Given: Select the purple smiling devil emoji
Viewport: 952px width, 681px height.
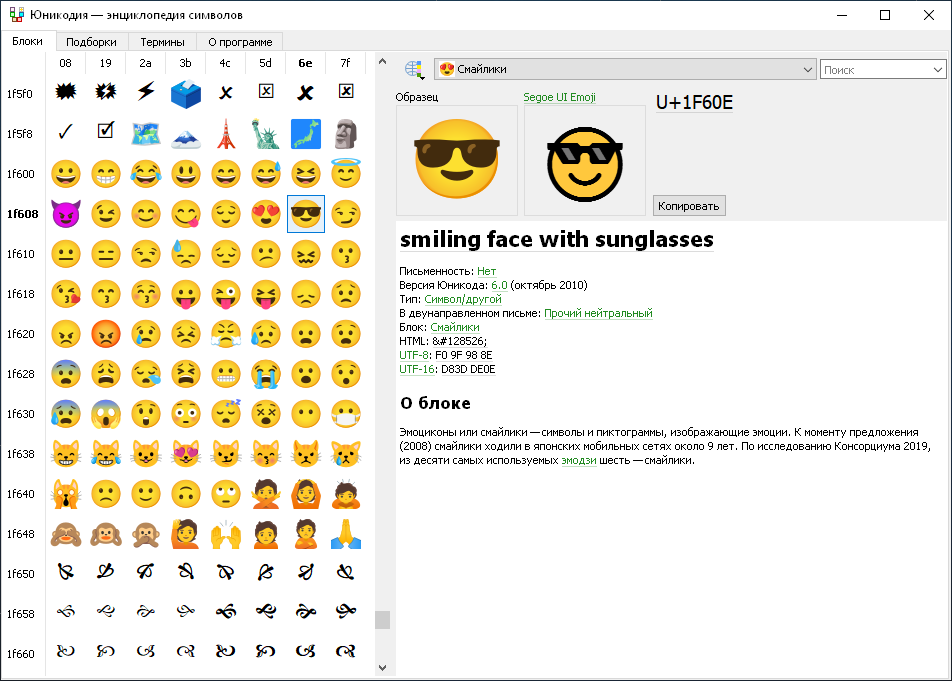Looking at the screenshot, I should tap(66, 214).
